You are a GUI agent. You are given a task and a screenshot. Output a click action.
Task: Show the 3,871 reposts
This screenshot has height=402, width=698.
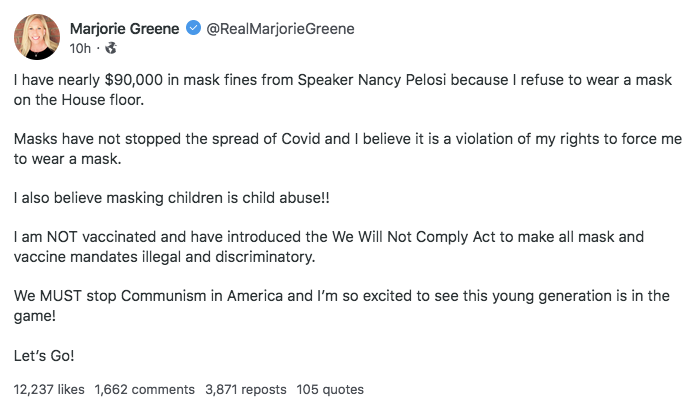[x=245, y=389]
